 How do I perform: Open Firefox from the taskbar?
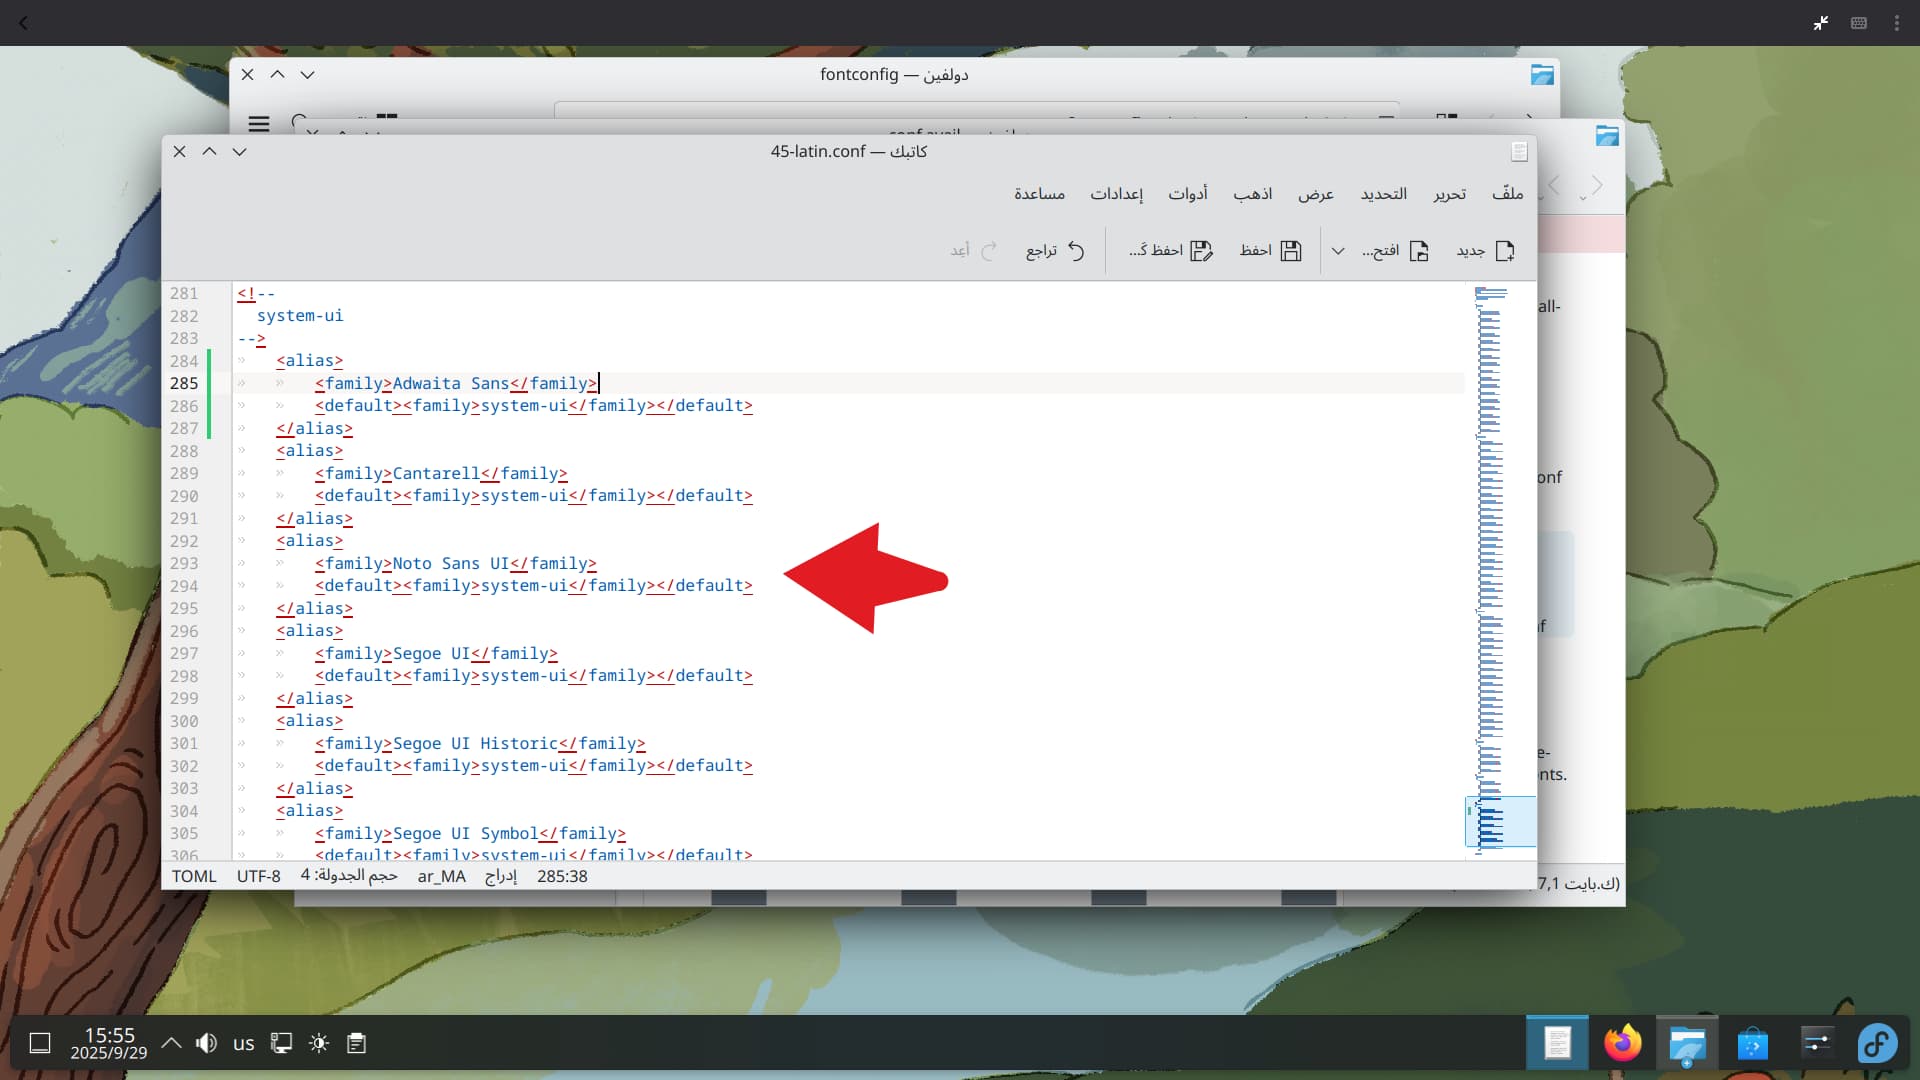pos(1622,1043)
